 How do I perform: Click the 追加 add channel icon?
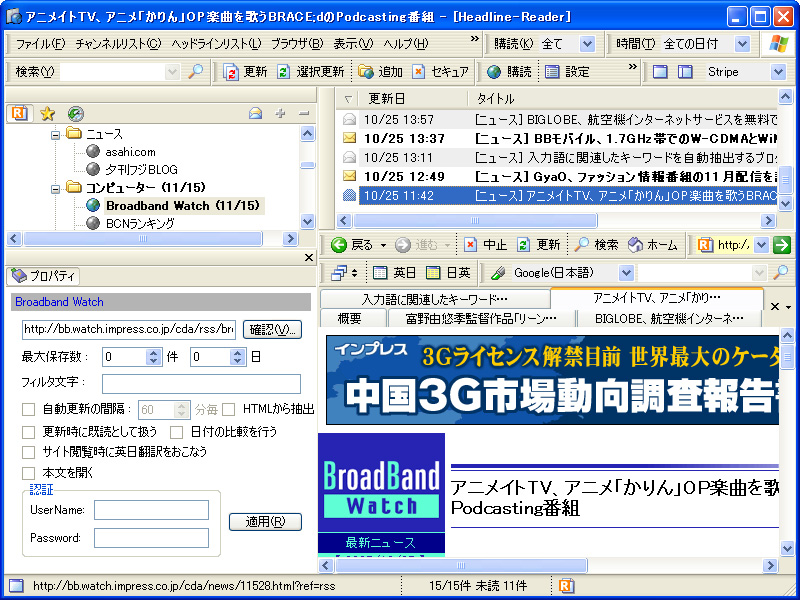364,73
